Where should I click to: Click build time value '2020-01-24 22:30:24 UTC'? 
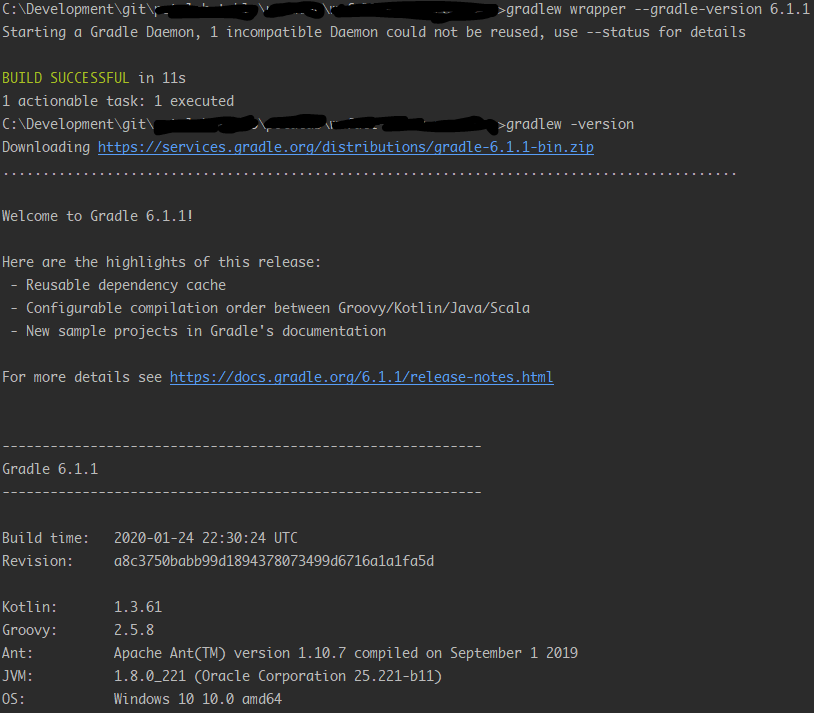[206, 538]
